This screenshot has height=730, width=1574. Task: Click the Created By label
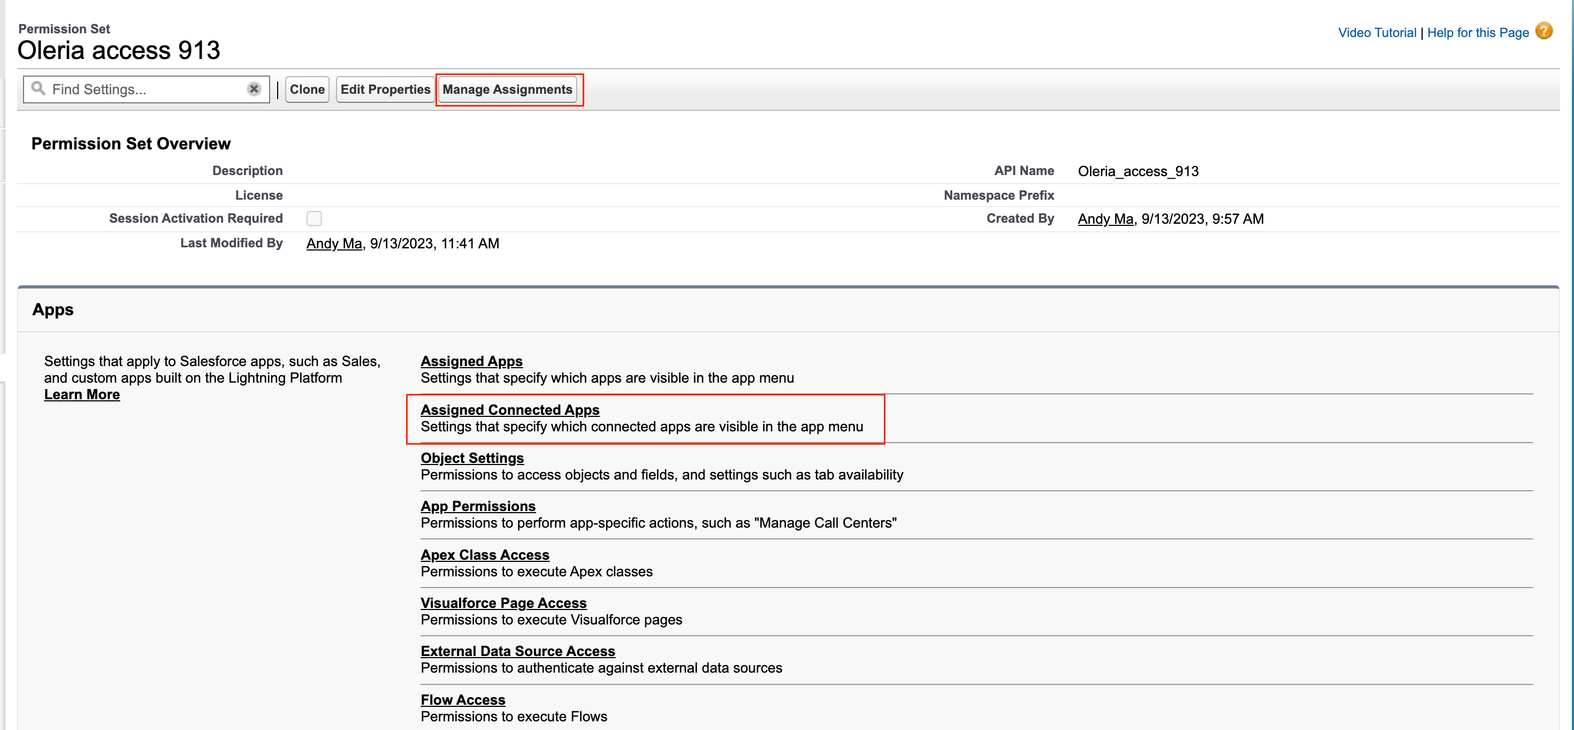click(1020, 218)
